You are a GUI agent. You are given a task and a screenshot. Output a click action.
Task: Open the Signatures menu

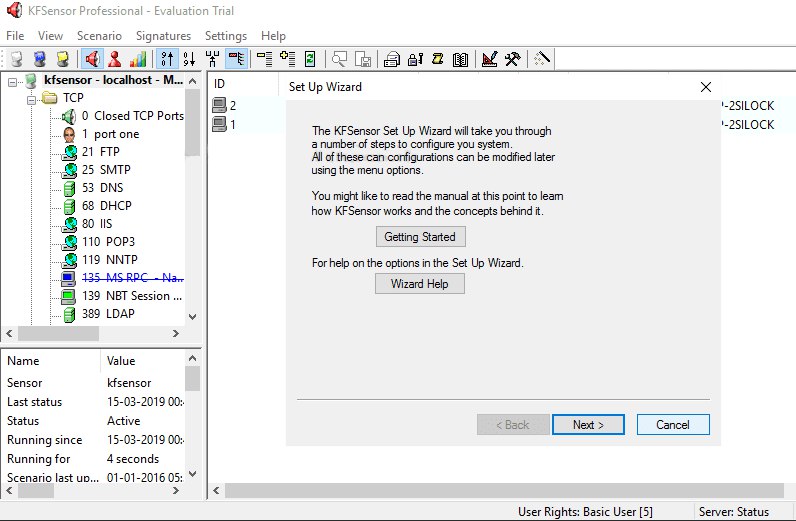point(163,36)
